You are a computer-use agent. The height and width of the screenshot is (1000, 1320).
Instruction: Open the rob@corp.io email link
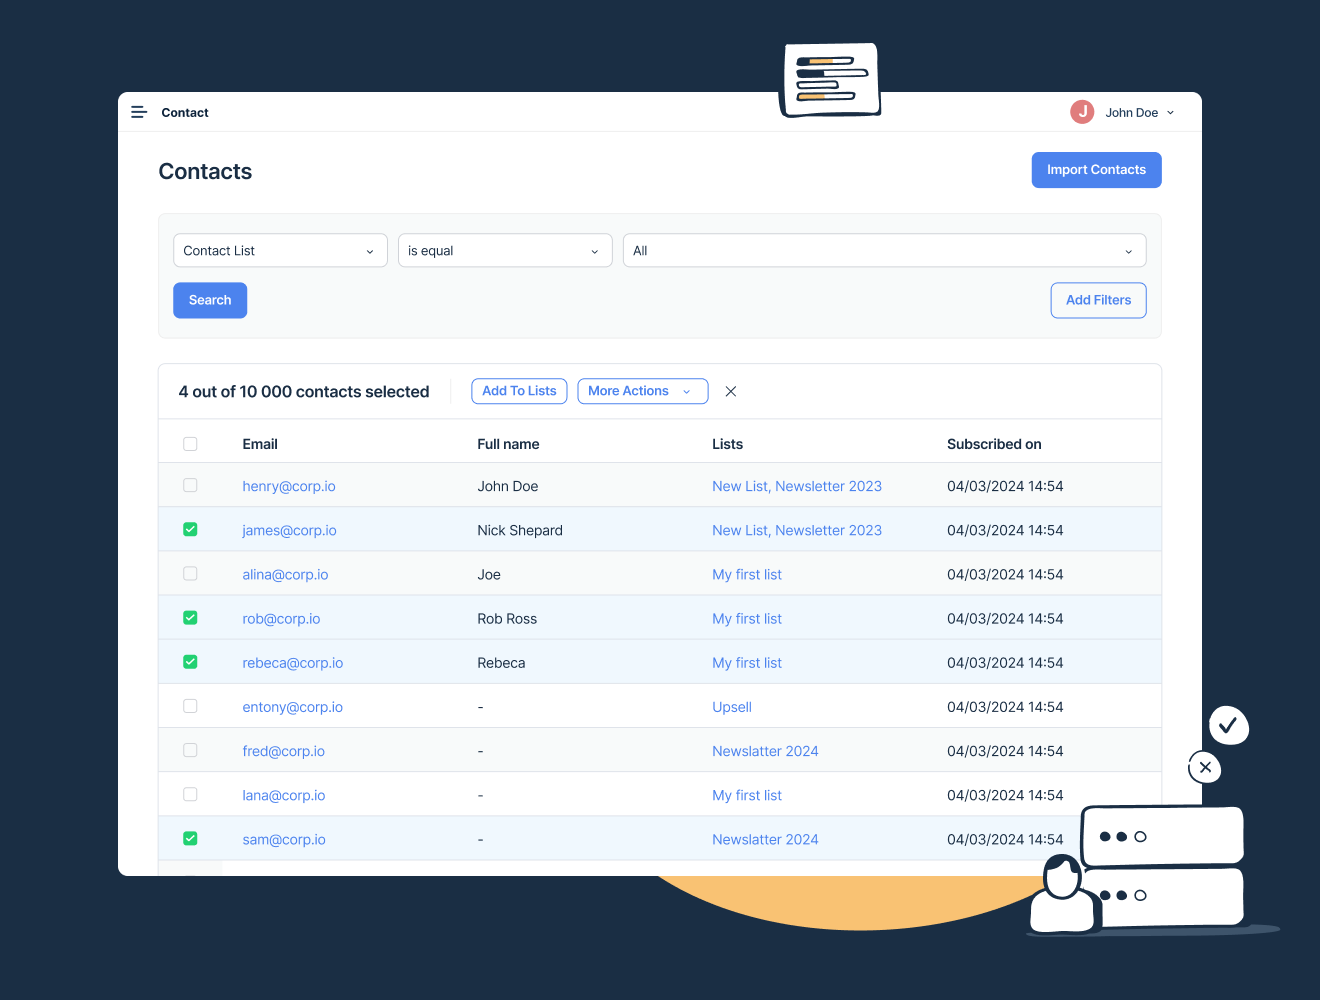point(281,619)
